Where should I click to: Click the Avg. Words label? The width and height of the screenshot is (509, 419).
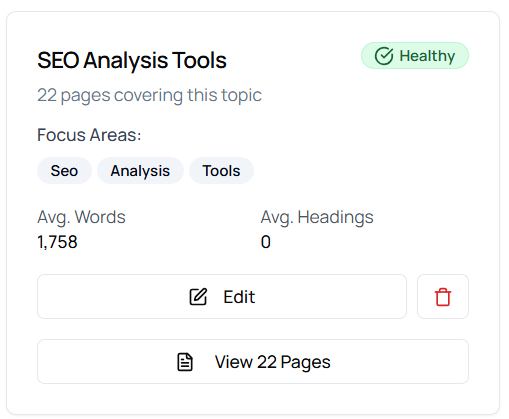point(81,217)
